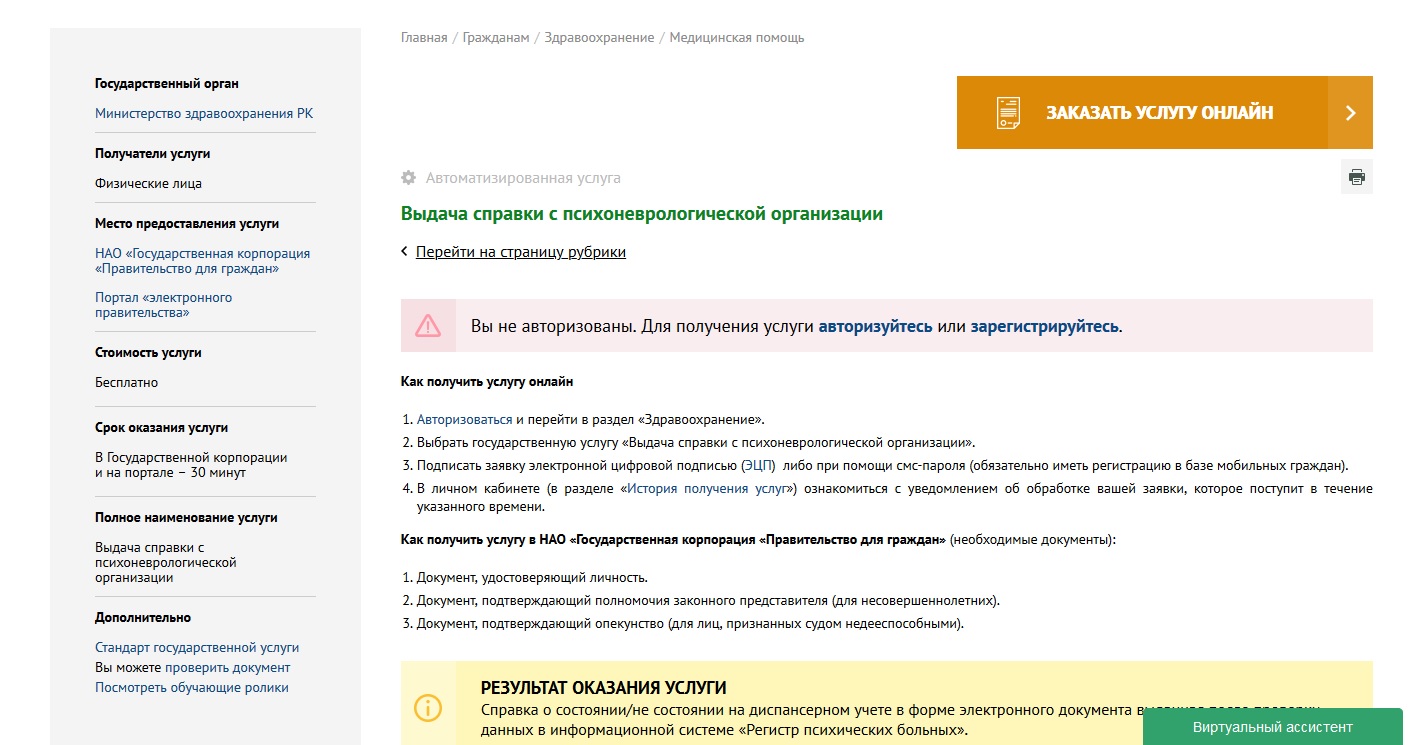Click Стоимость услуги heading
This screenshot has width=1423, height=745.
pyautogui.click(x=148, y=353)
